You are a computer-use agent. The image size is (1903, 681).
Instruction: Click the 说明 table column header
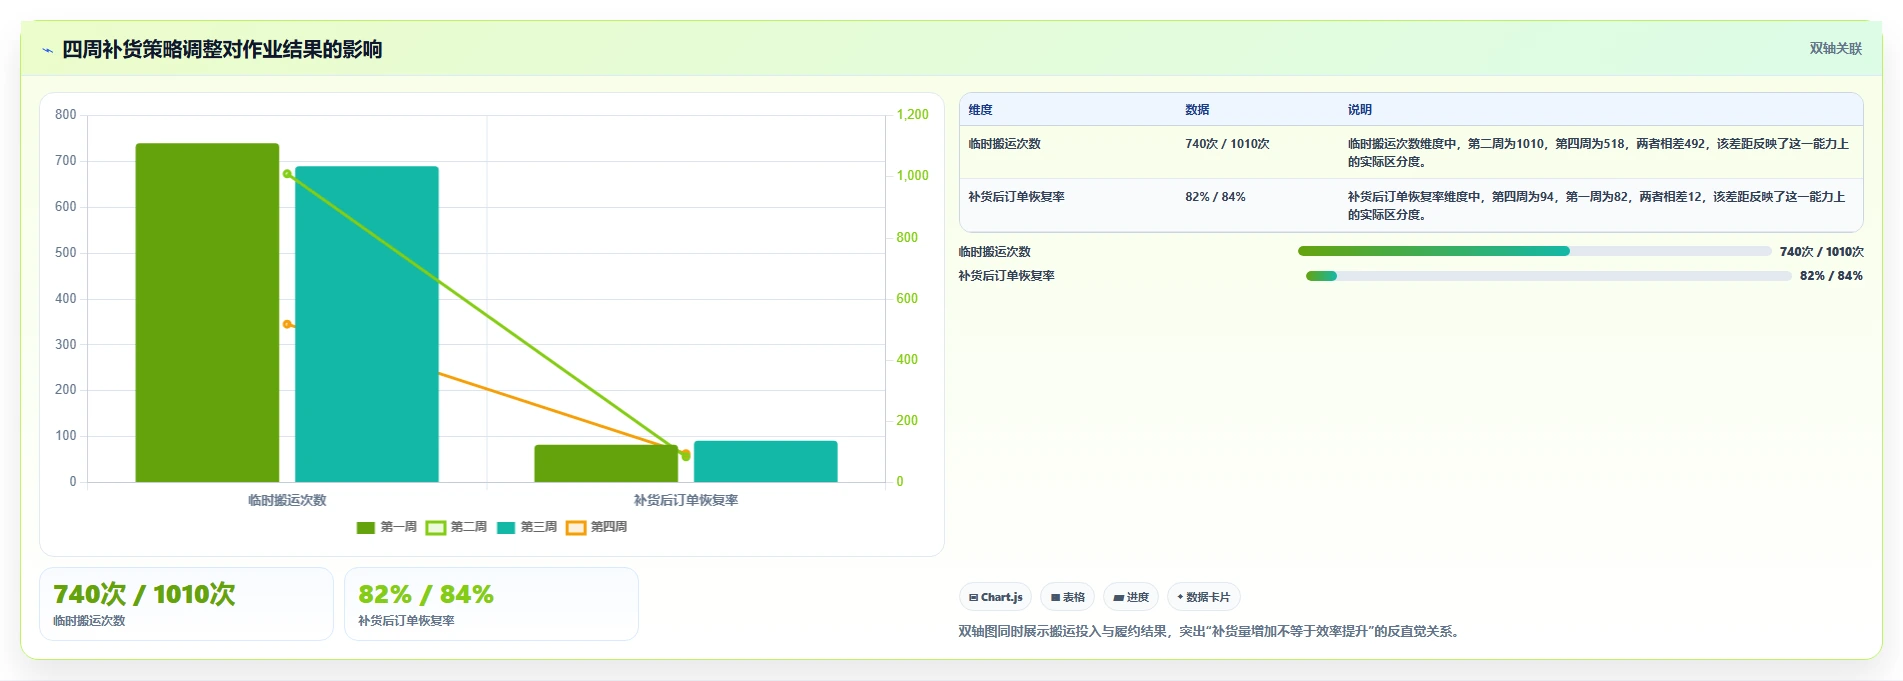point(1359,110)
